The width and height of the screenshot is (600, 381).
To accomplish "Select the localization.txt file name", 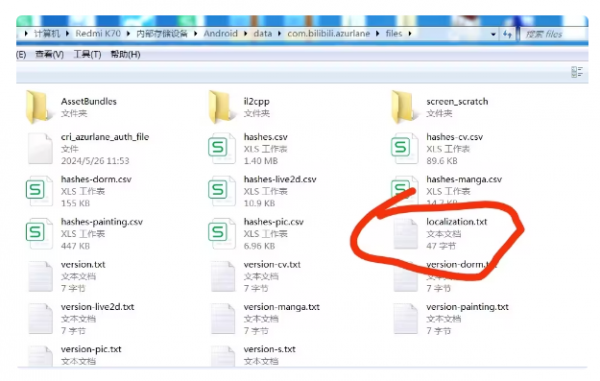I will [x=457, y=221].
